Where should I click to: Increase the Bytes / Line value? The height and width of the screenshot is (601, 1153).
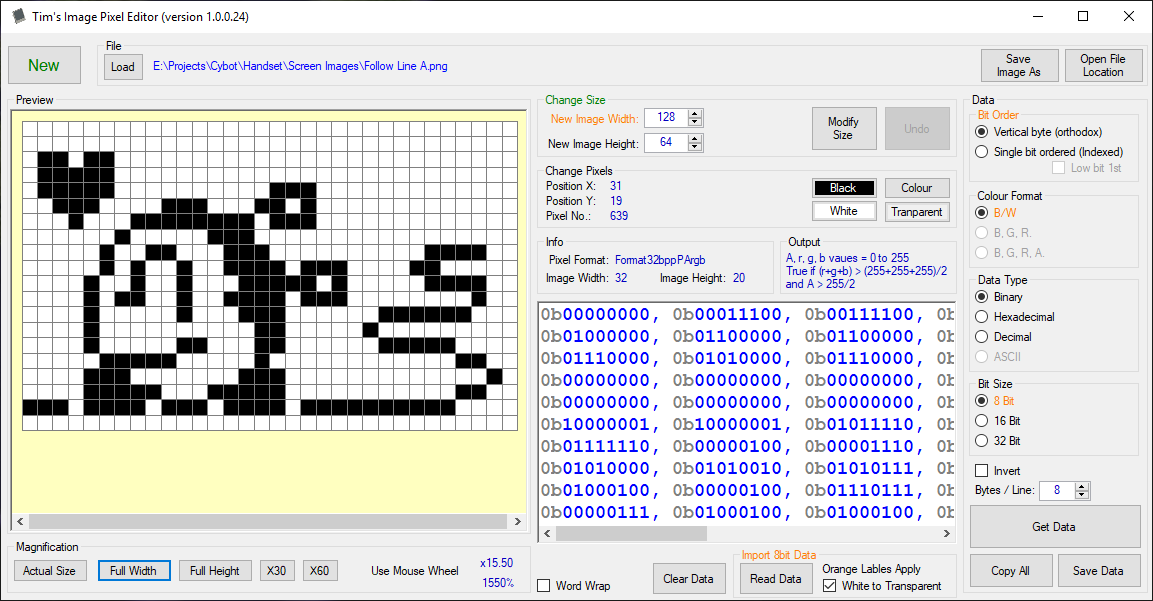pos(1083,486)
